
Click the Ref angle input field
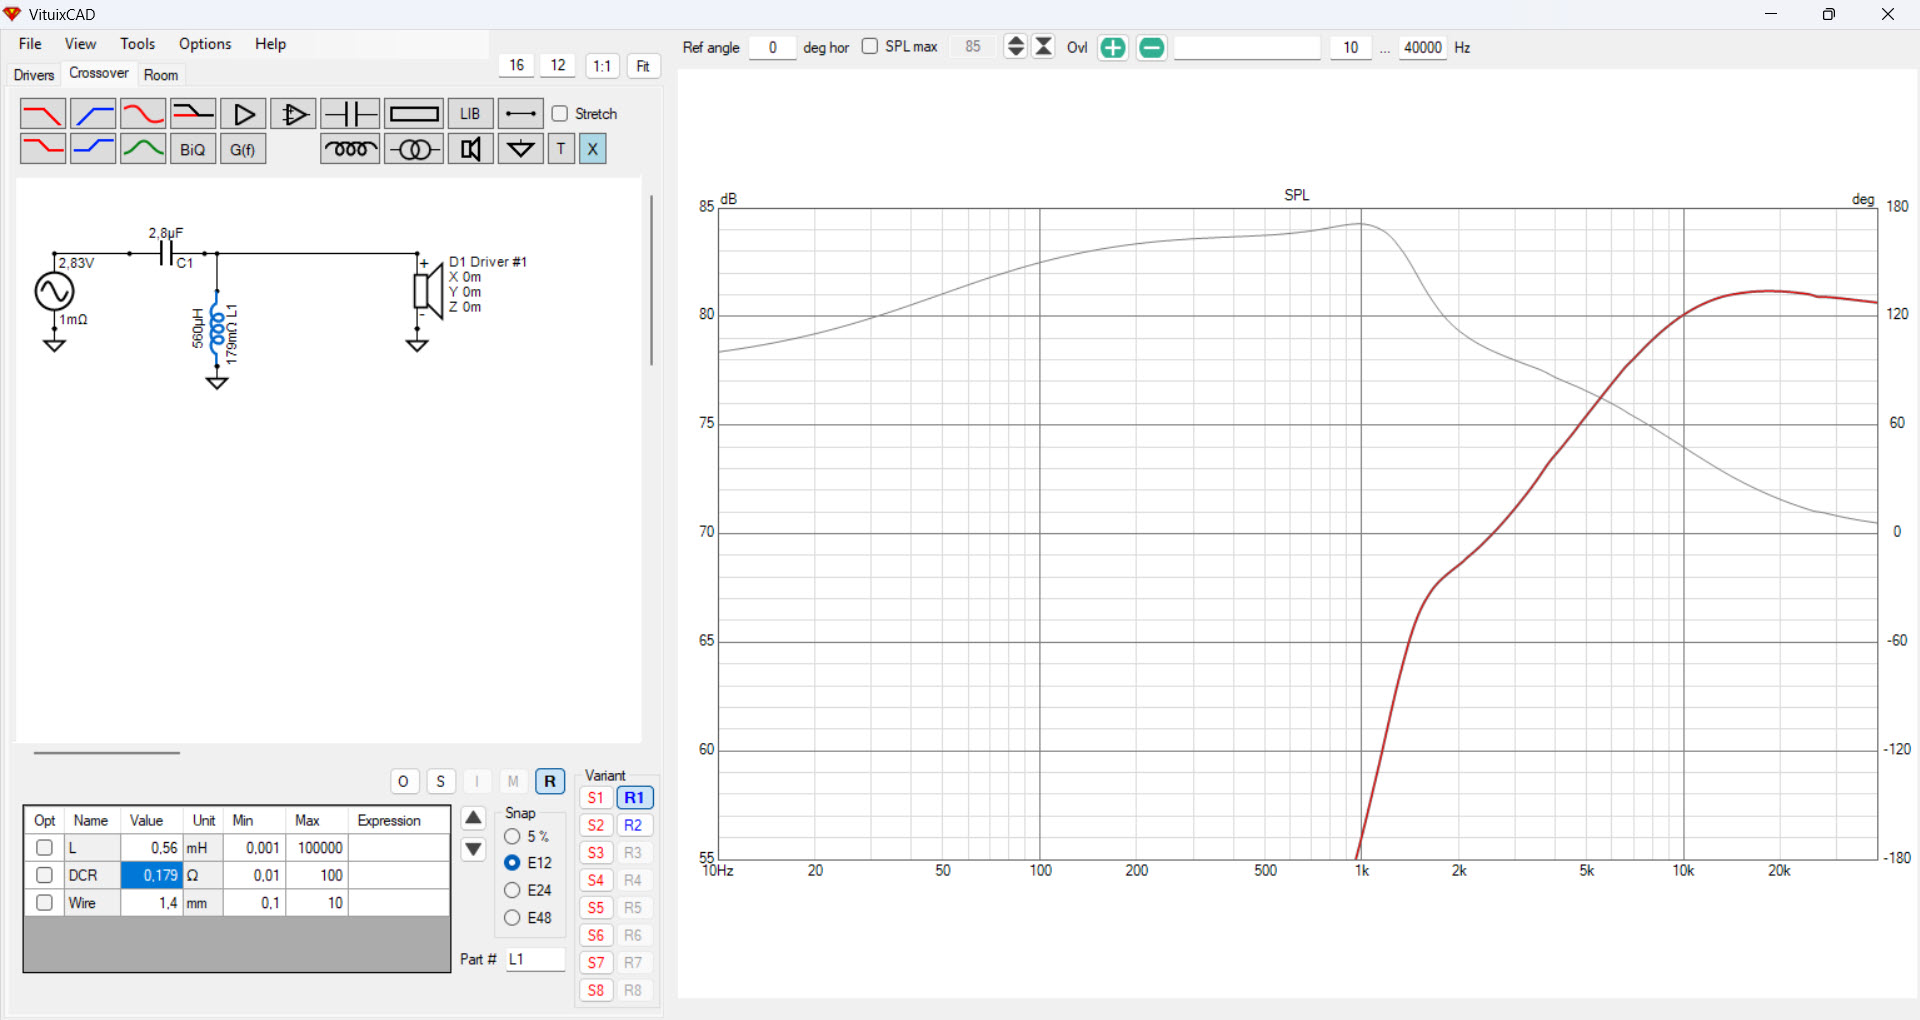click(x=772, y=48)
